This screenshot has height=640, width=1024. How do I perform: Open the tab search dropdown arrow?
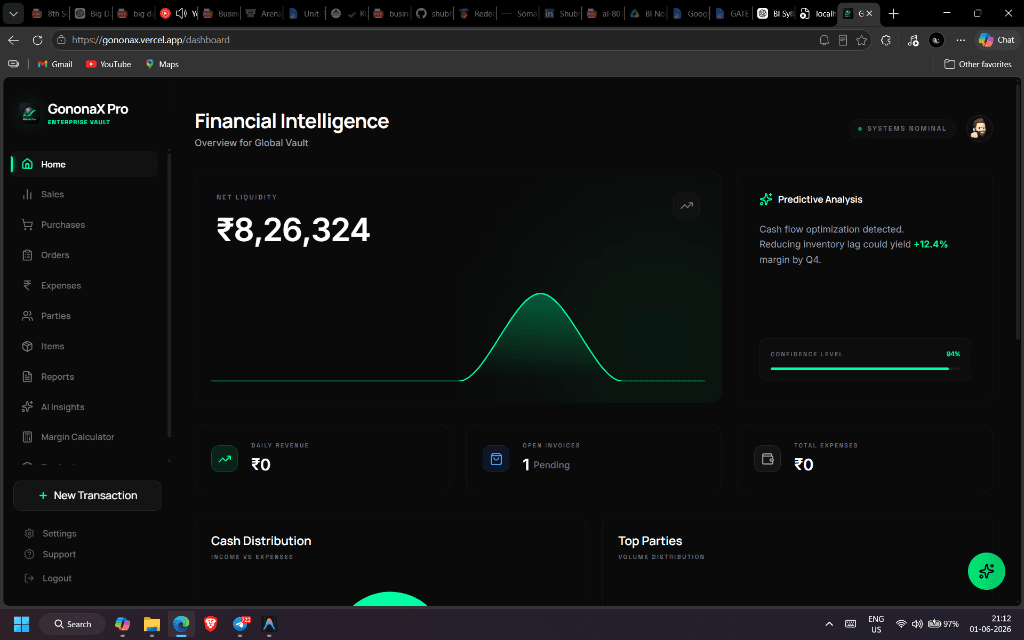[x=13, y=13]
